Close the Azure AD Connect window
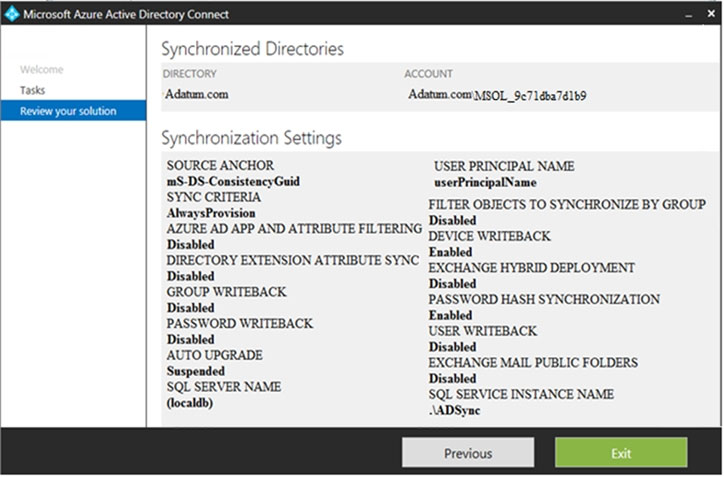This screenshot has height=477, width=724. [x=709, y=15]
